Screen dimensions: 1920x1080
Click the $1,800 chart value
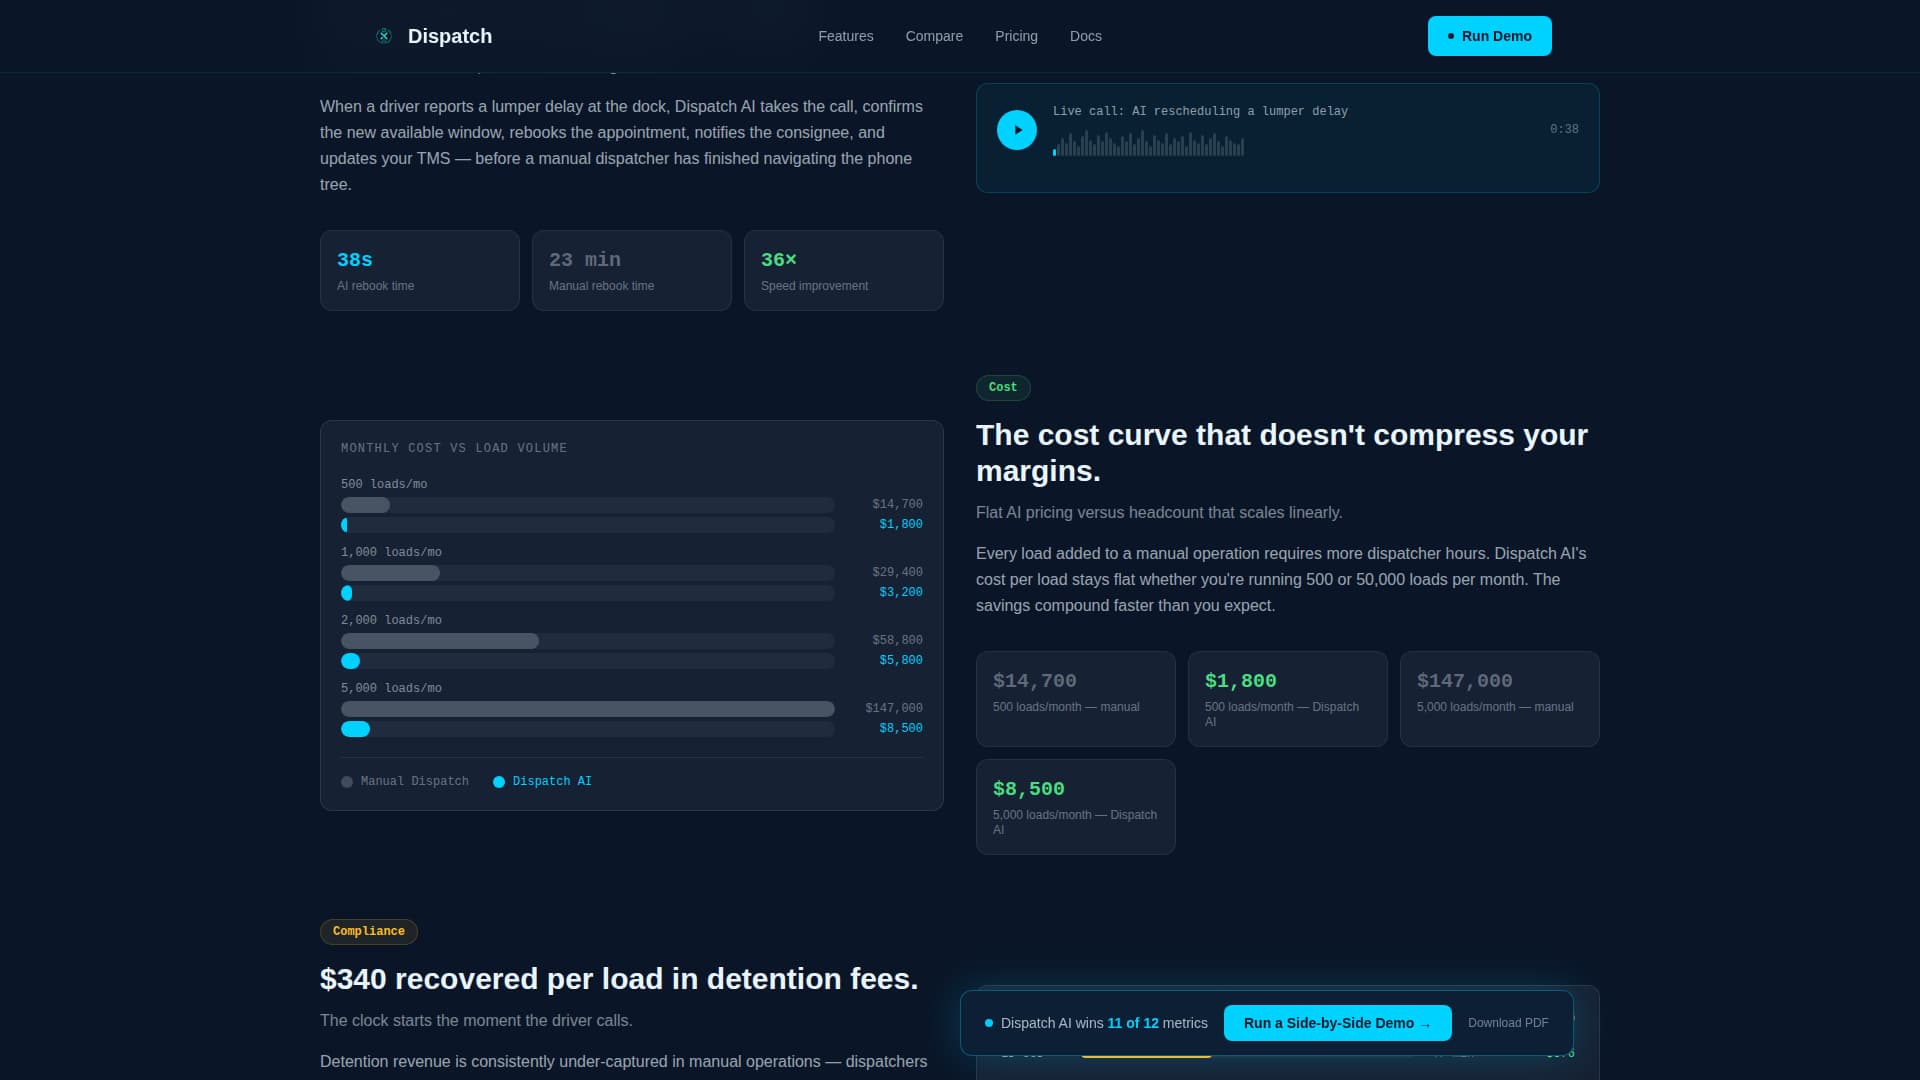901,524
